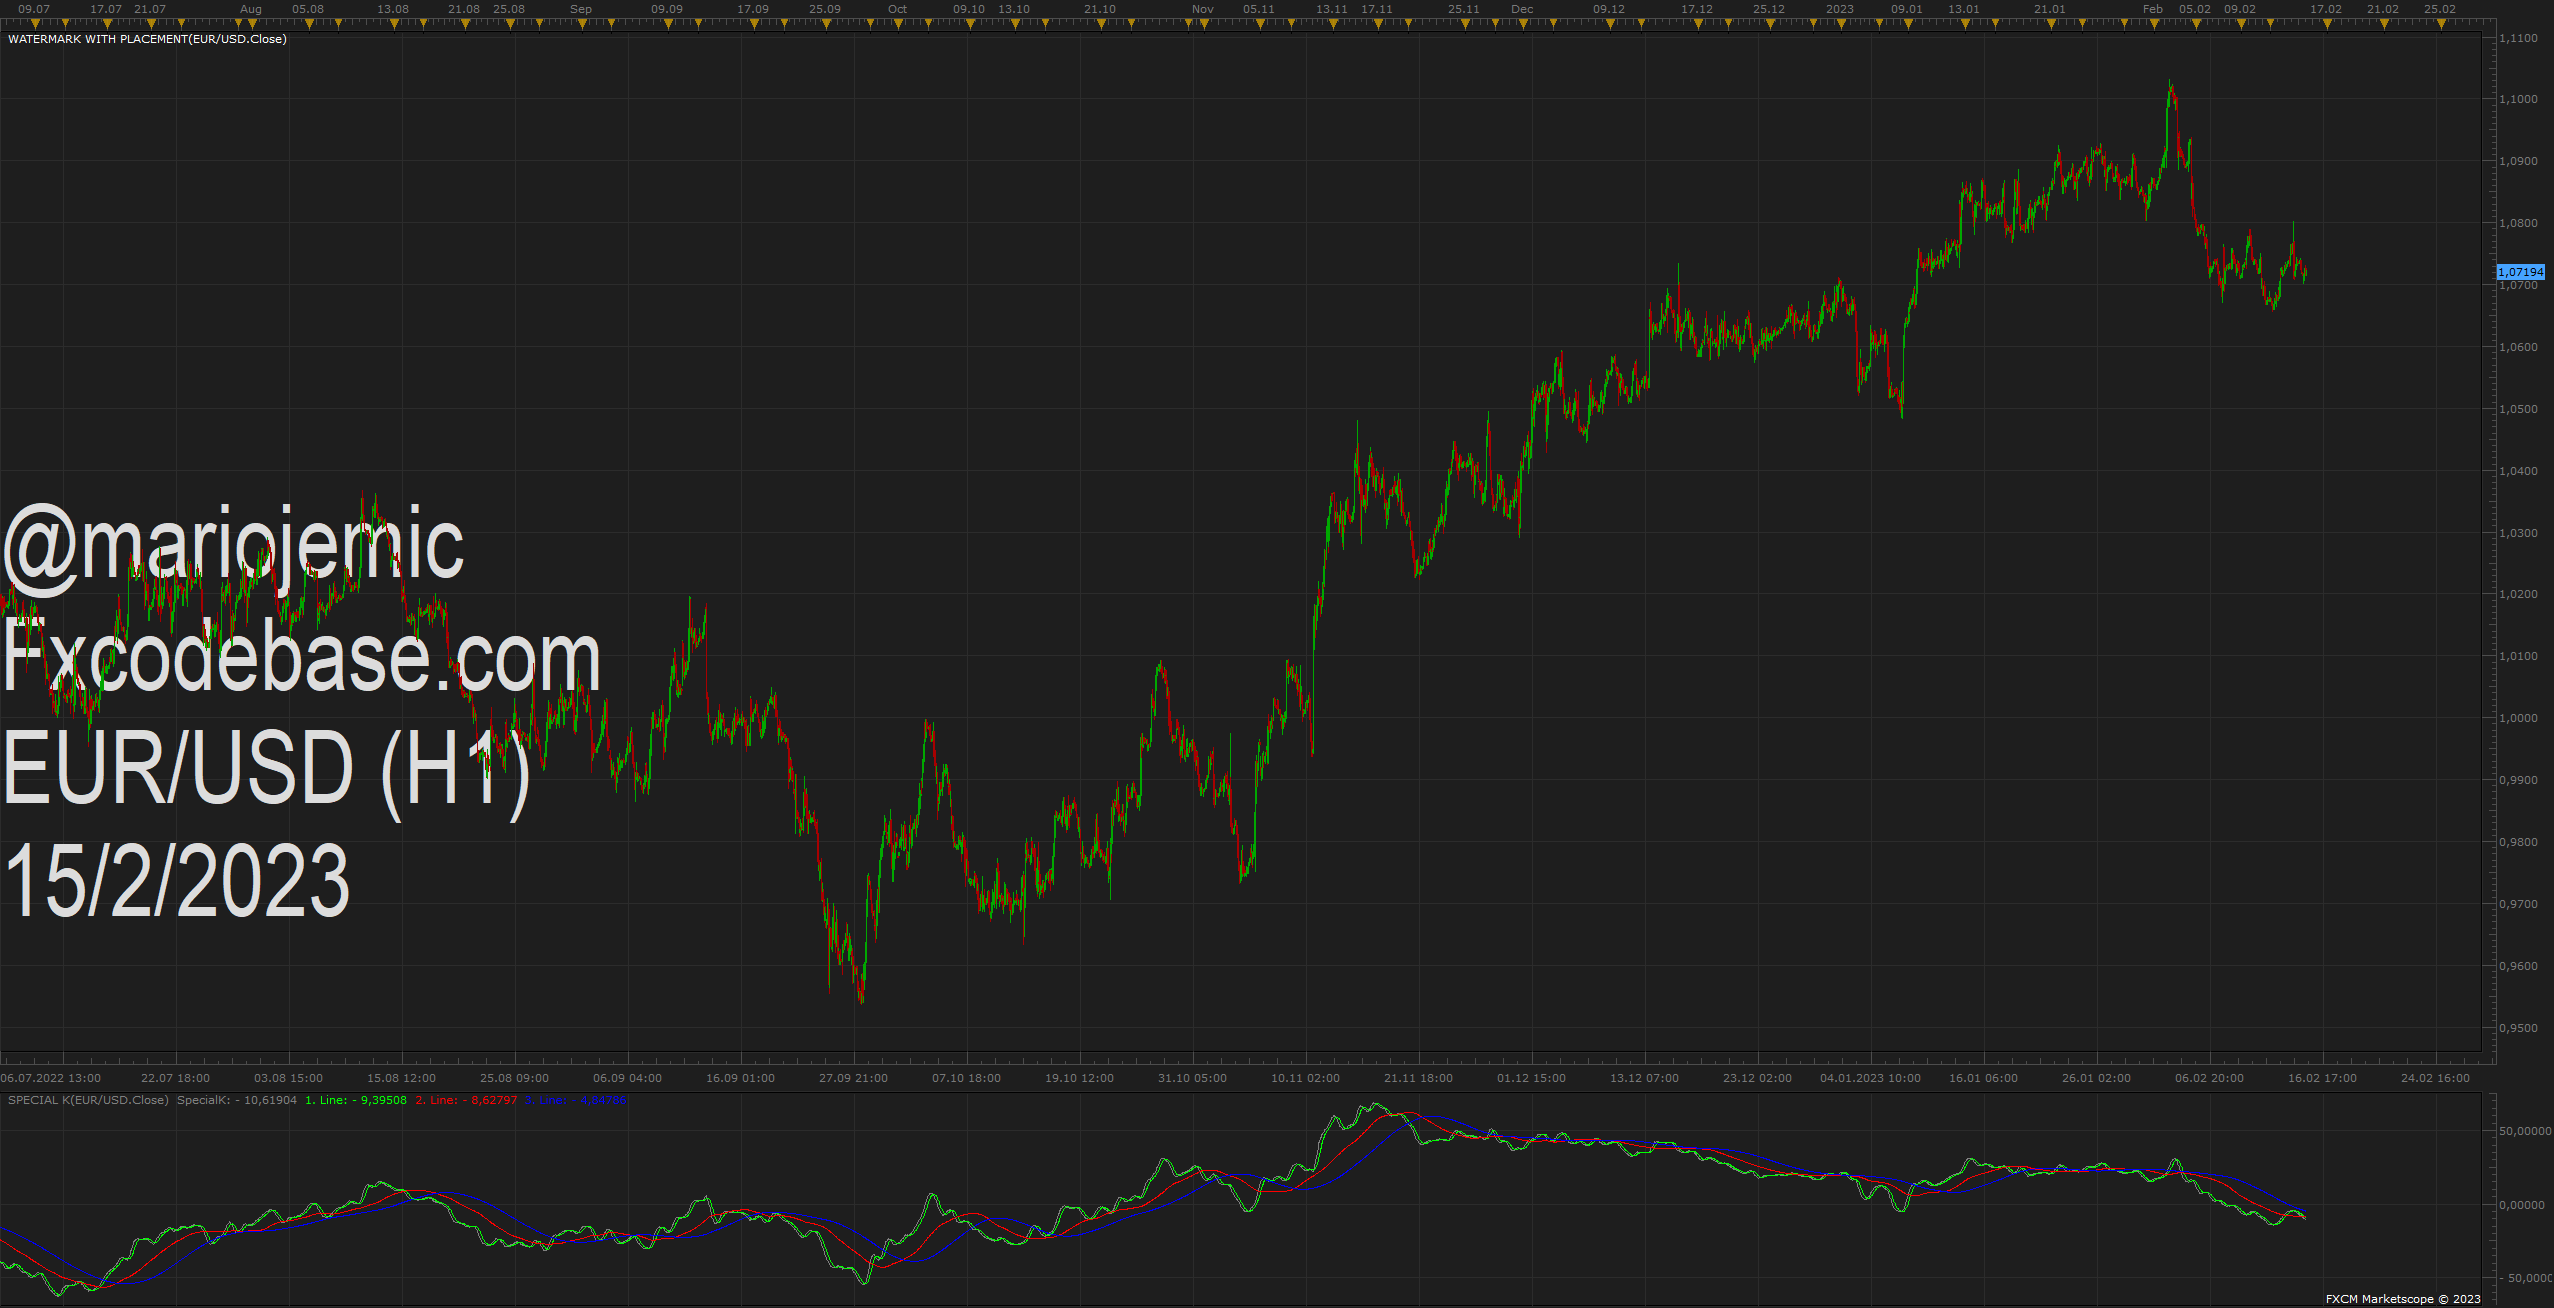The height and width of the screenshot is (1308, 2554).
Task: Click the 10.11 02:00 time axis label
Action: coord(1306,1078)
